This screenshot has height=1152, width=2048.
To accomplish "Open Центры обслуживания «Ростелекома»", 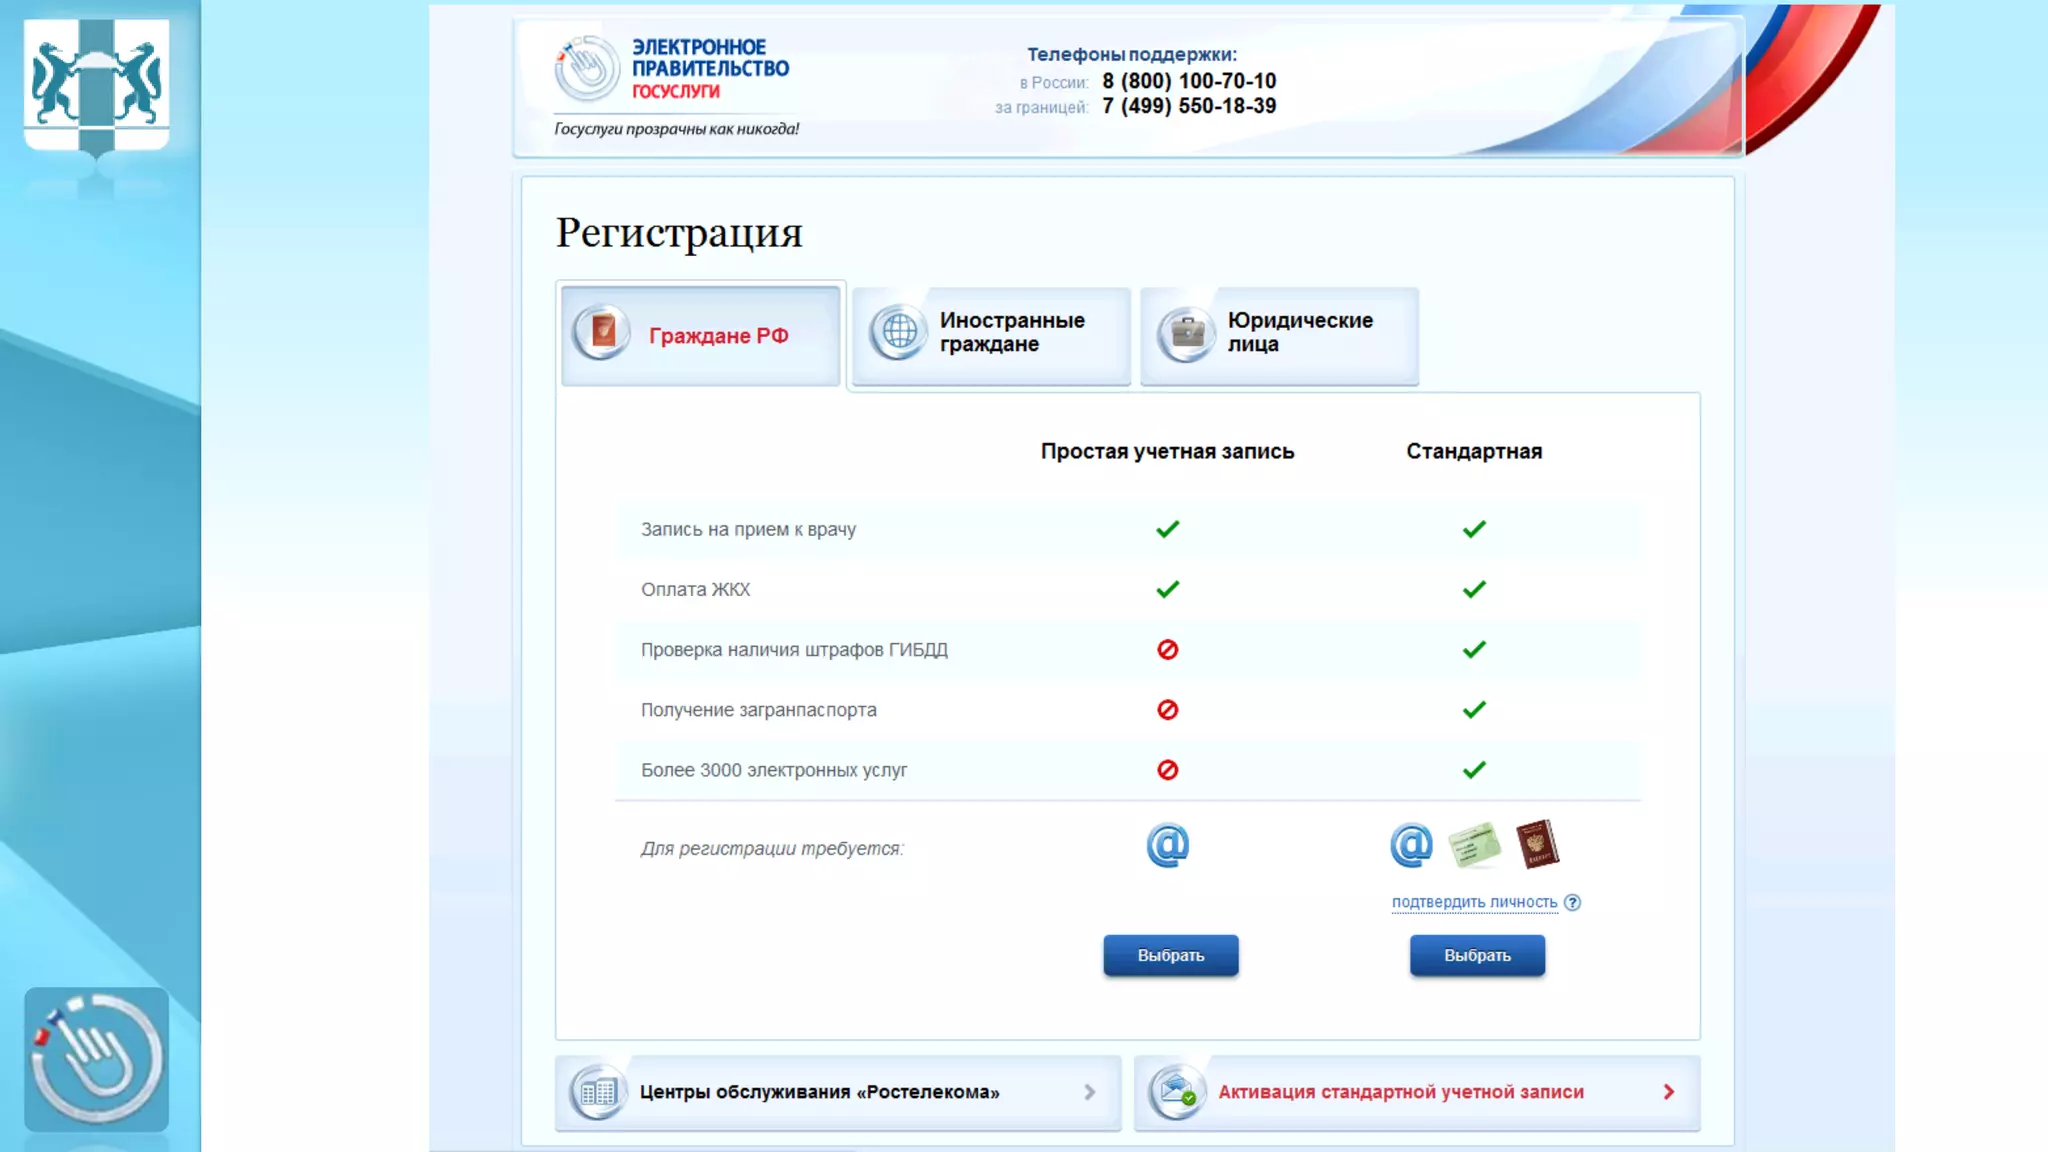I will pyautogui.click(x=838, y=1092).
